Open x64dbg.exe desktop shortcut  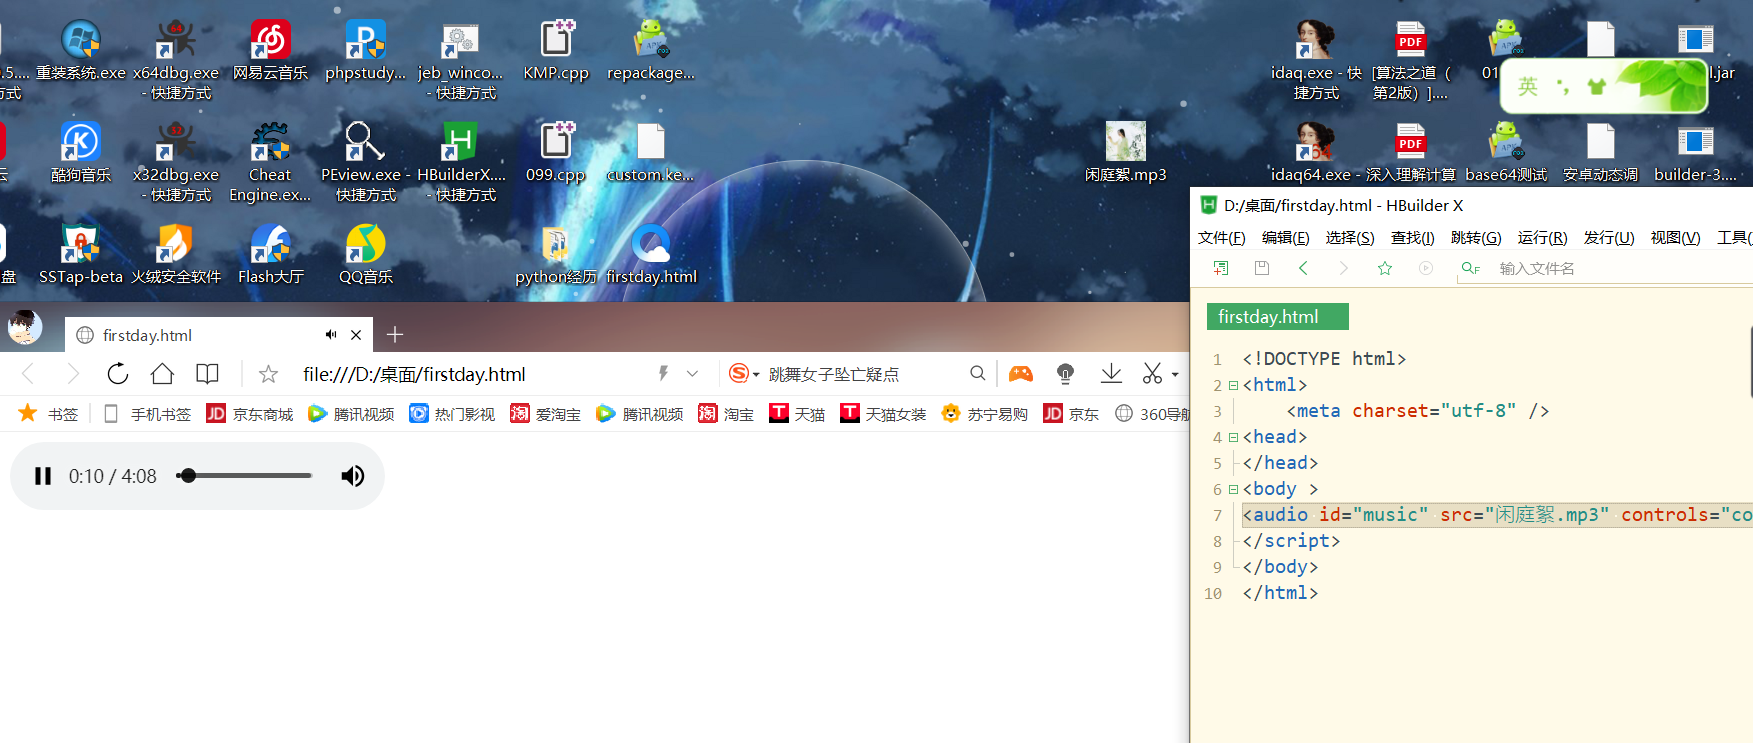176,60
